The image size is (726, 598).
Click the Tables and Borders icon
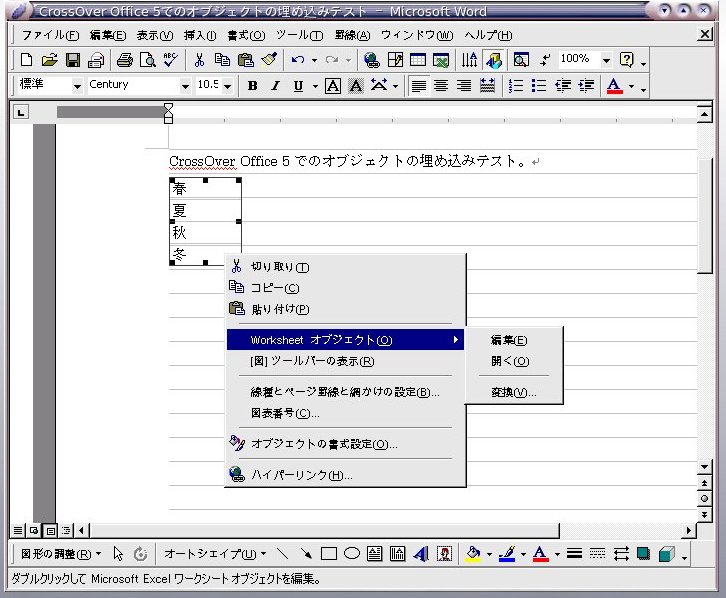(x=395, y=60)
